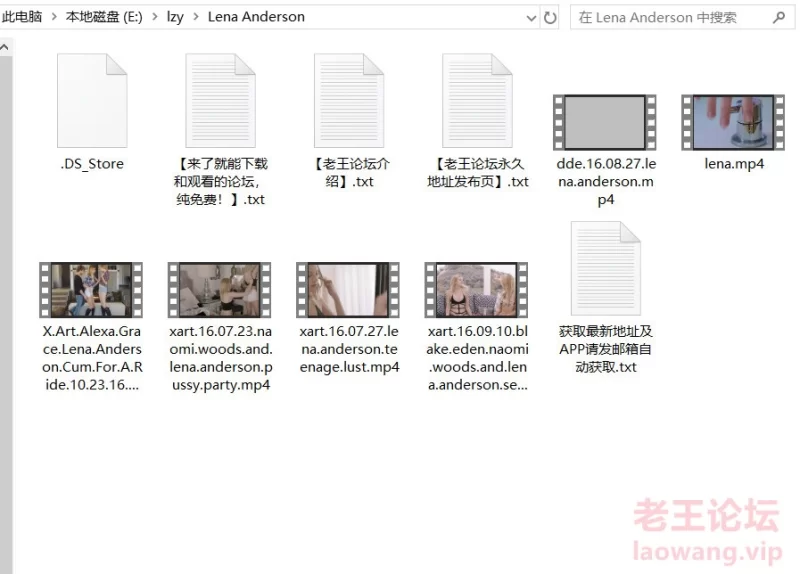Screen dimensions: 800x574
Task: Select the xart.16.09.10 video thumbnail
Action: click(x=477, y=290)
